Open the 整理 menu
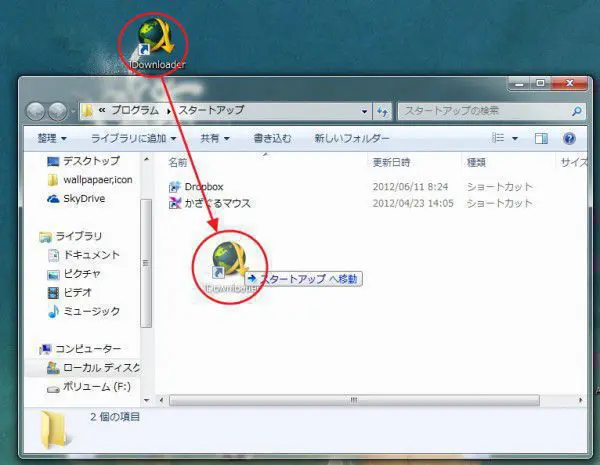The width and height of the screenshot is (600, 465). pyautogui.click(x=52, y=138)
